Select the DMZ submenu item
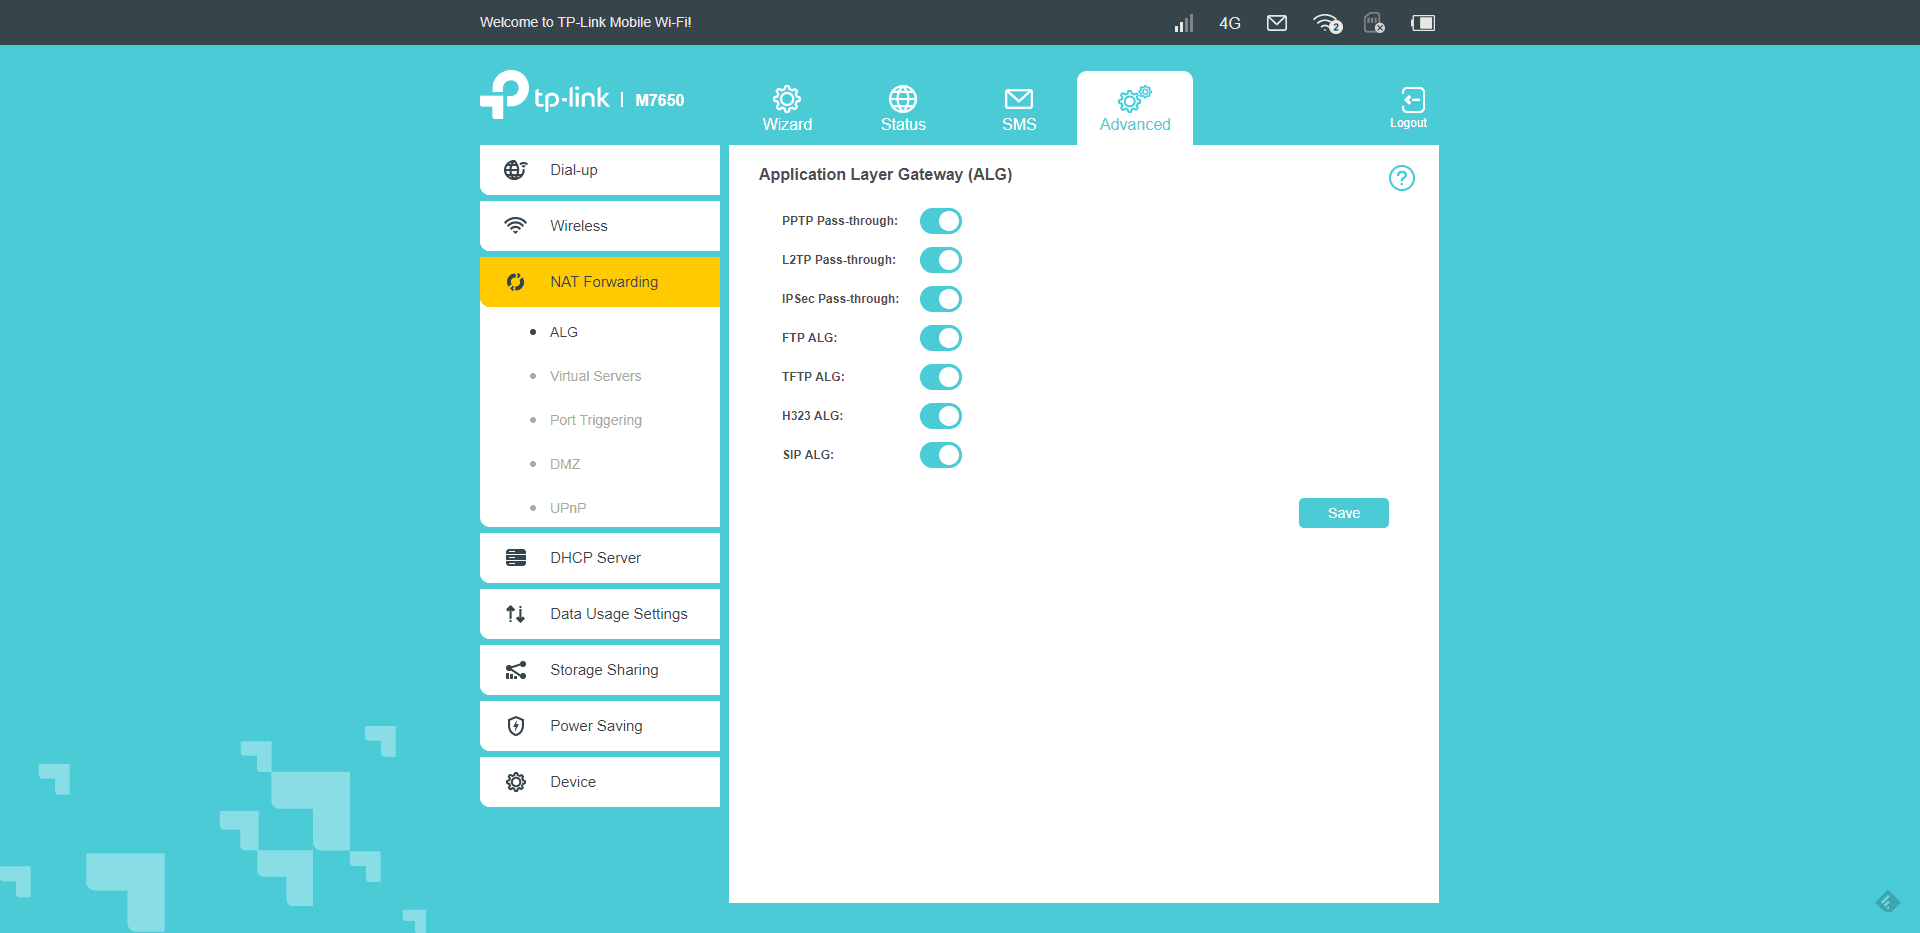This screenshot has width=1920, height=933. (x=565, y=464)
